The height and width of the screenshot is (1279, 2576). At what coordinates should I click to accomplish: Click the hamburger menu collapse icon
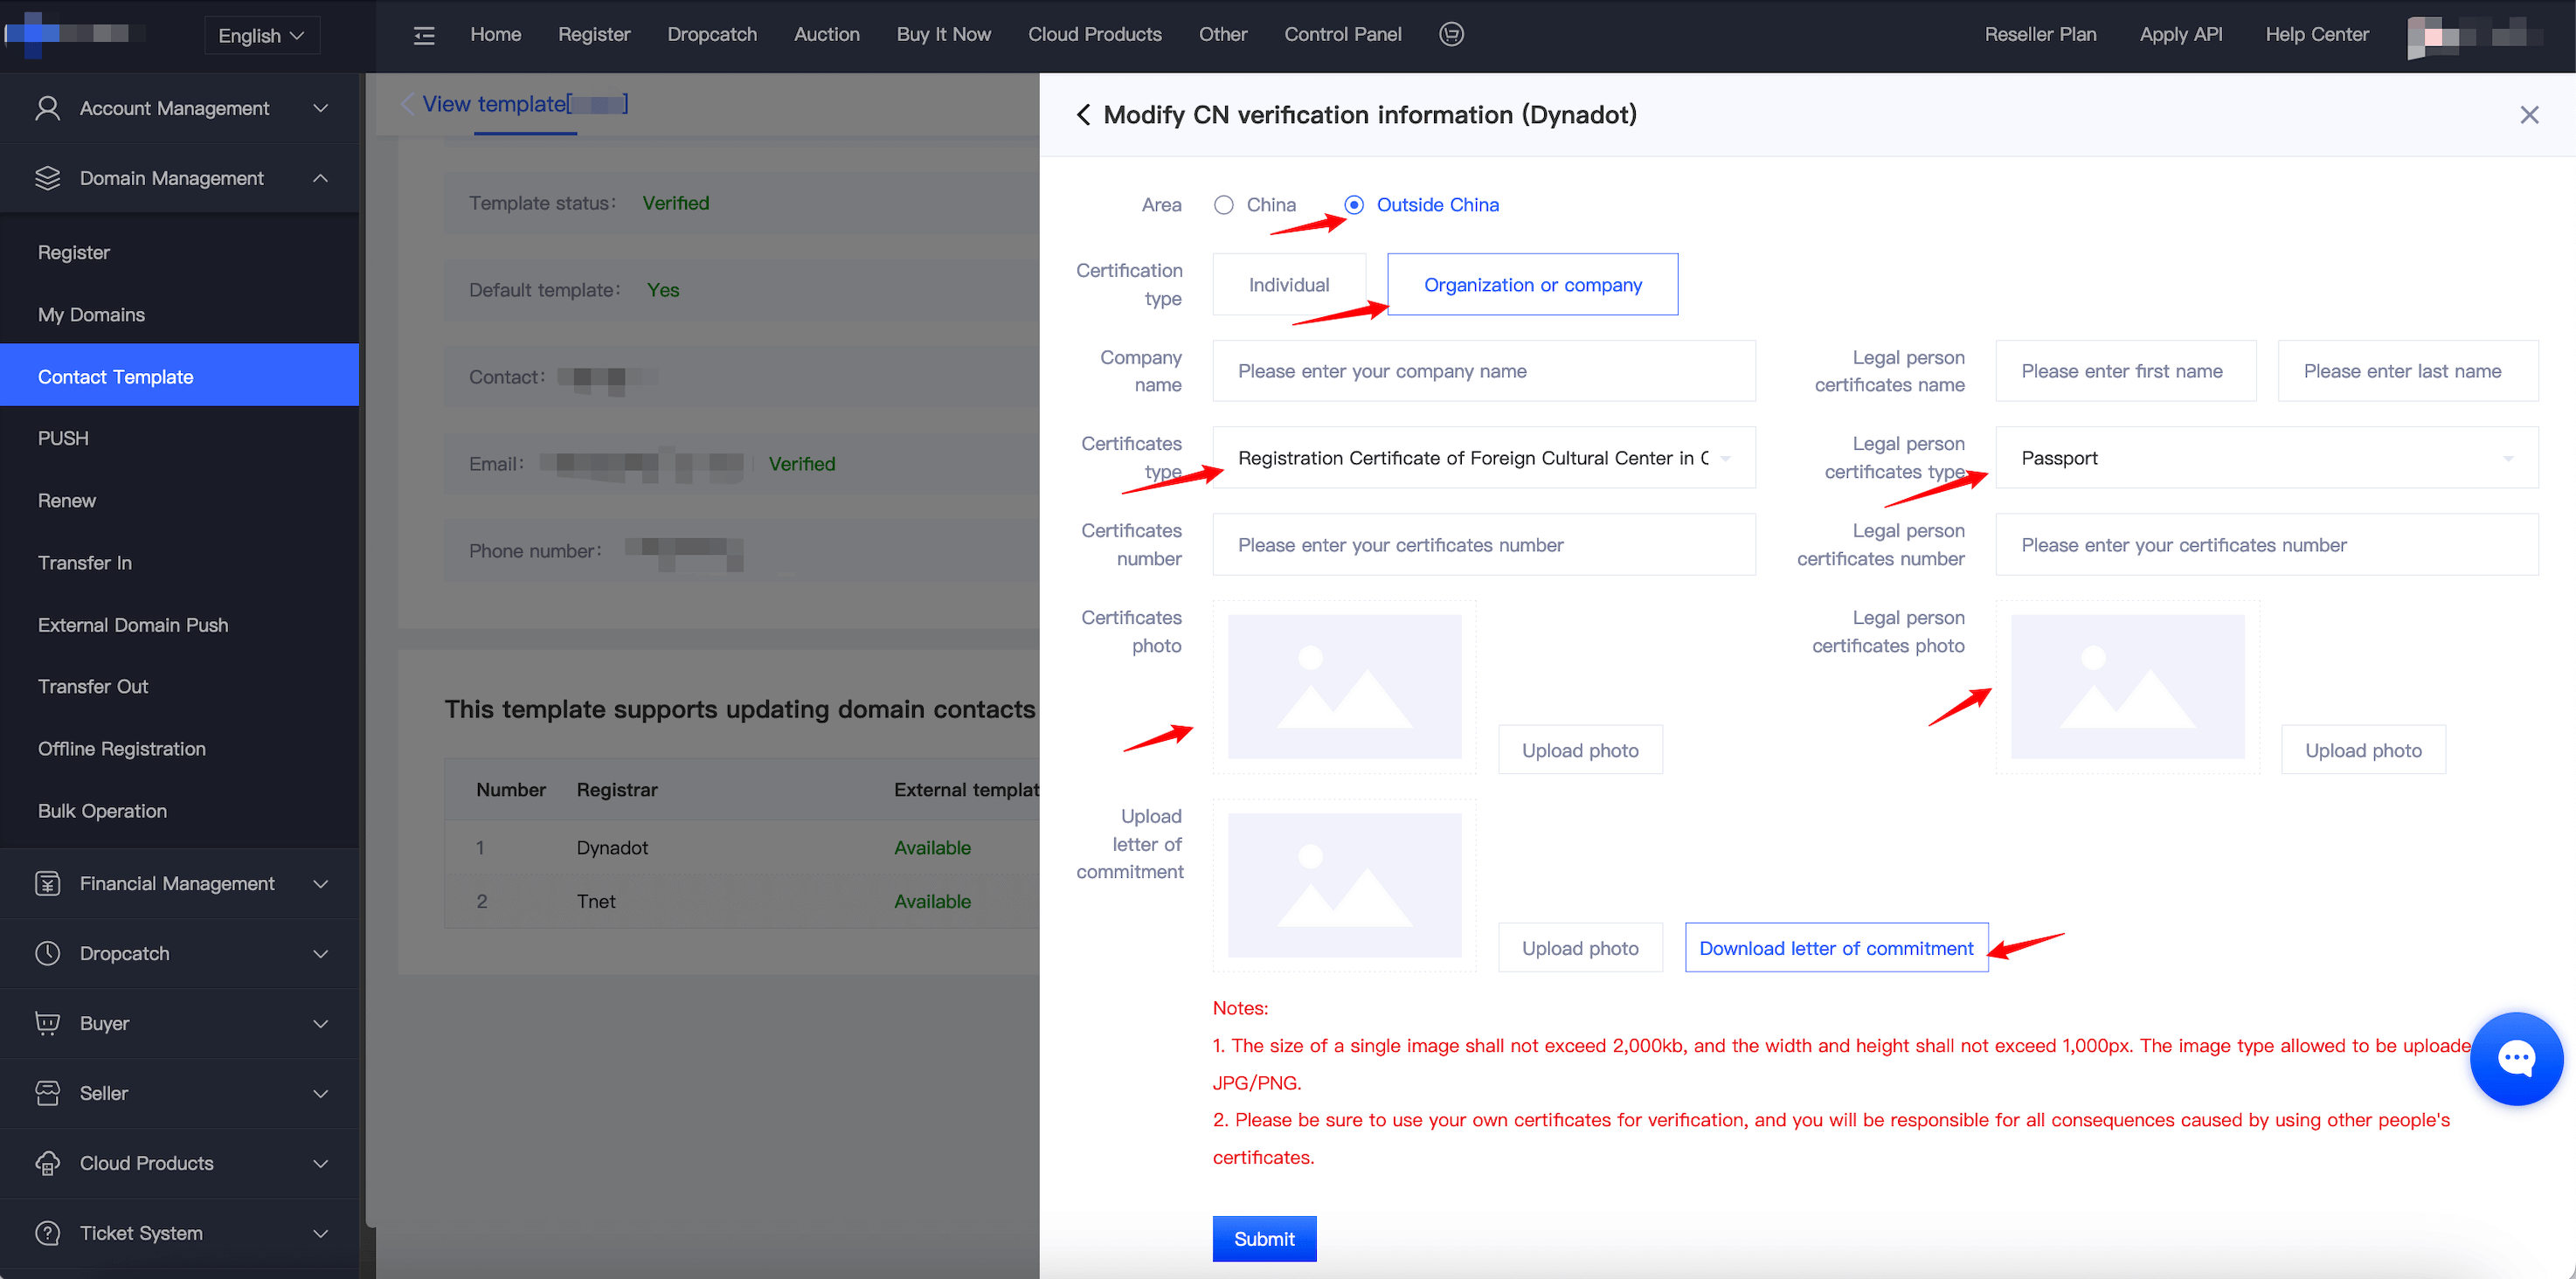[424, 35]
